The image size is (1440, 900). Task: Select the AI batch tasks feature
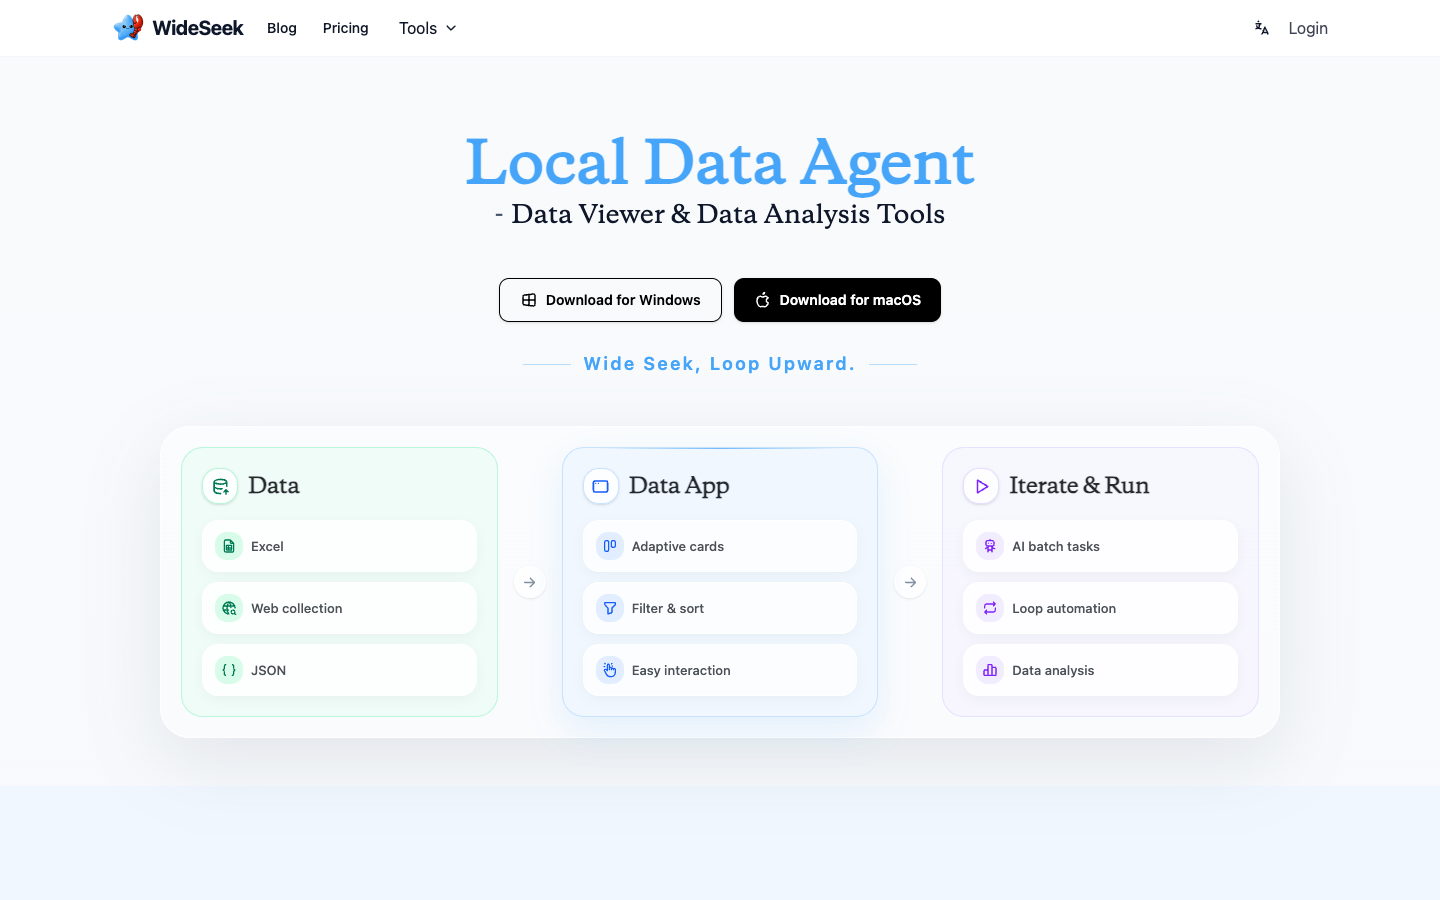(1100, 546)
